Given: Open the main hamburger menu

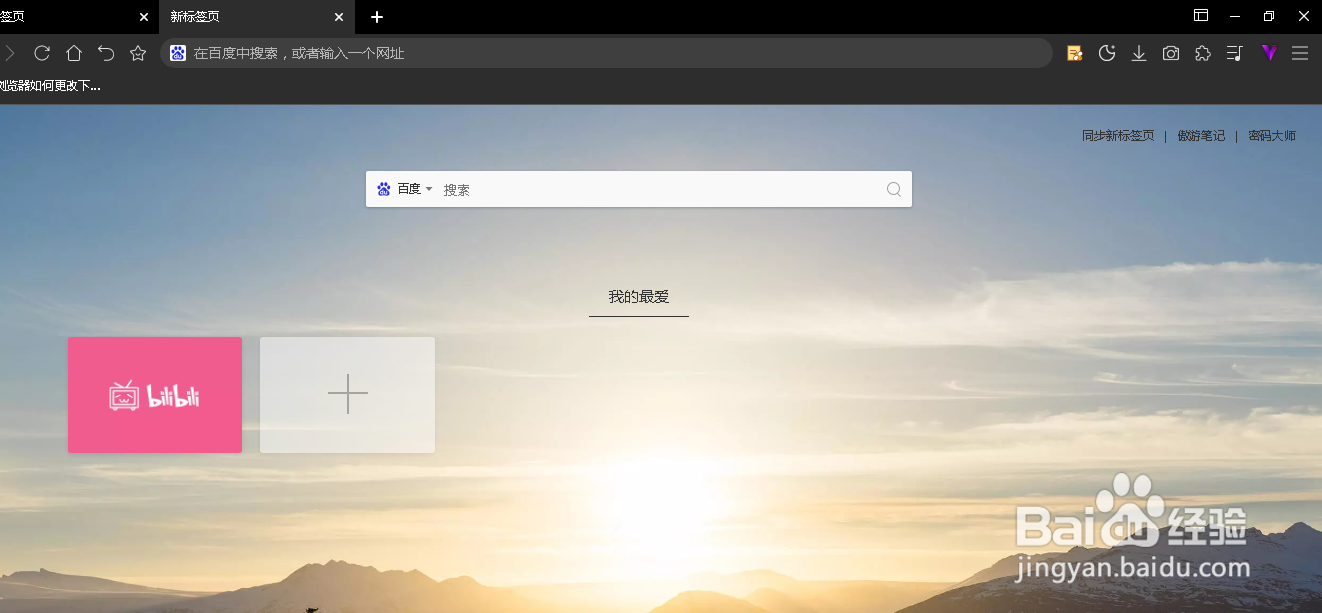Looking at the screenshot, I should coord(1300,53).
